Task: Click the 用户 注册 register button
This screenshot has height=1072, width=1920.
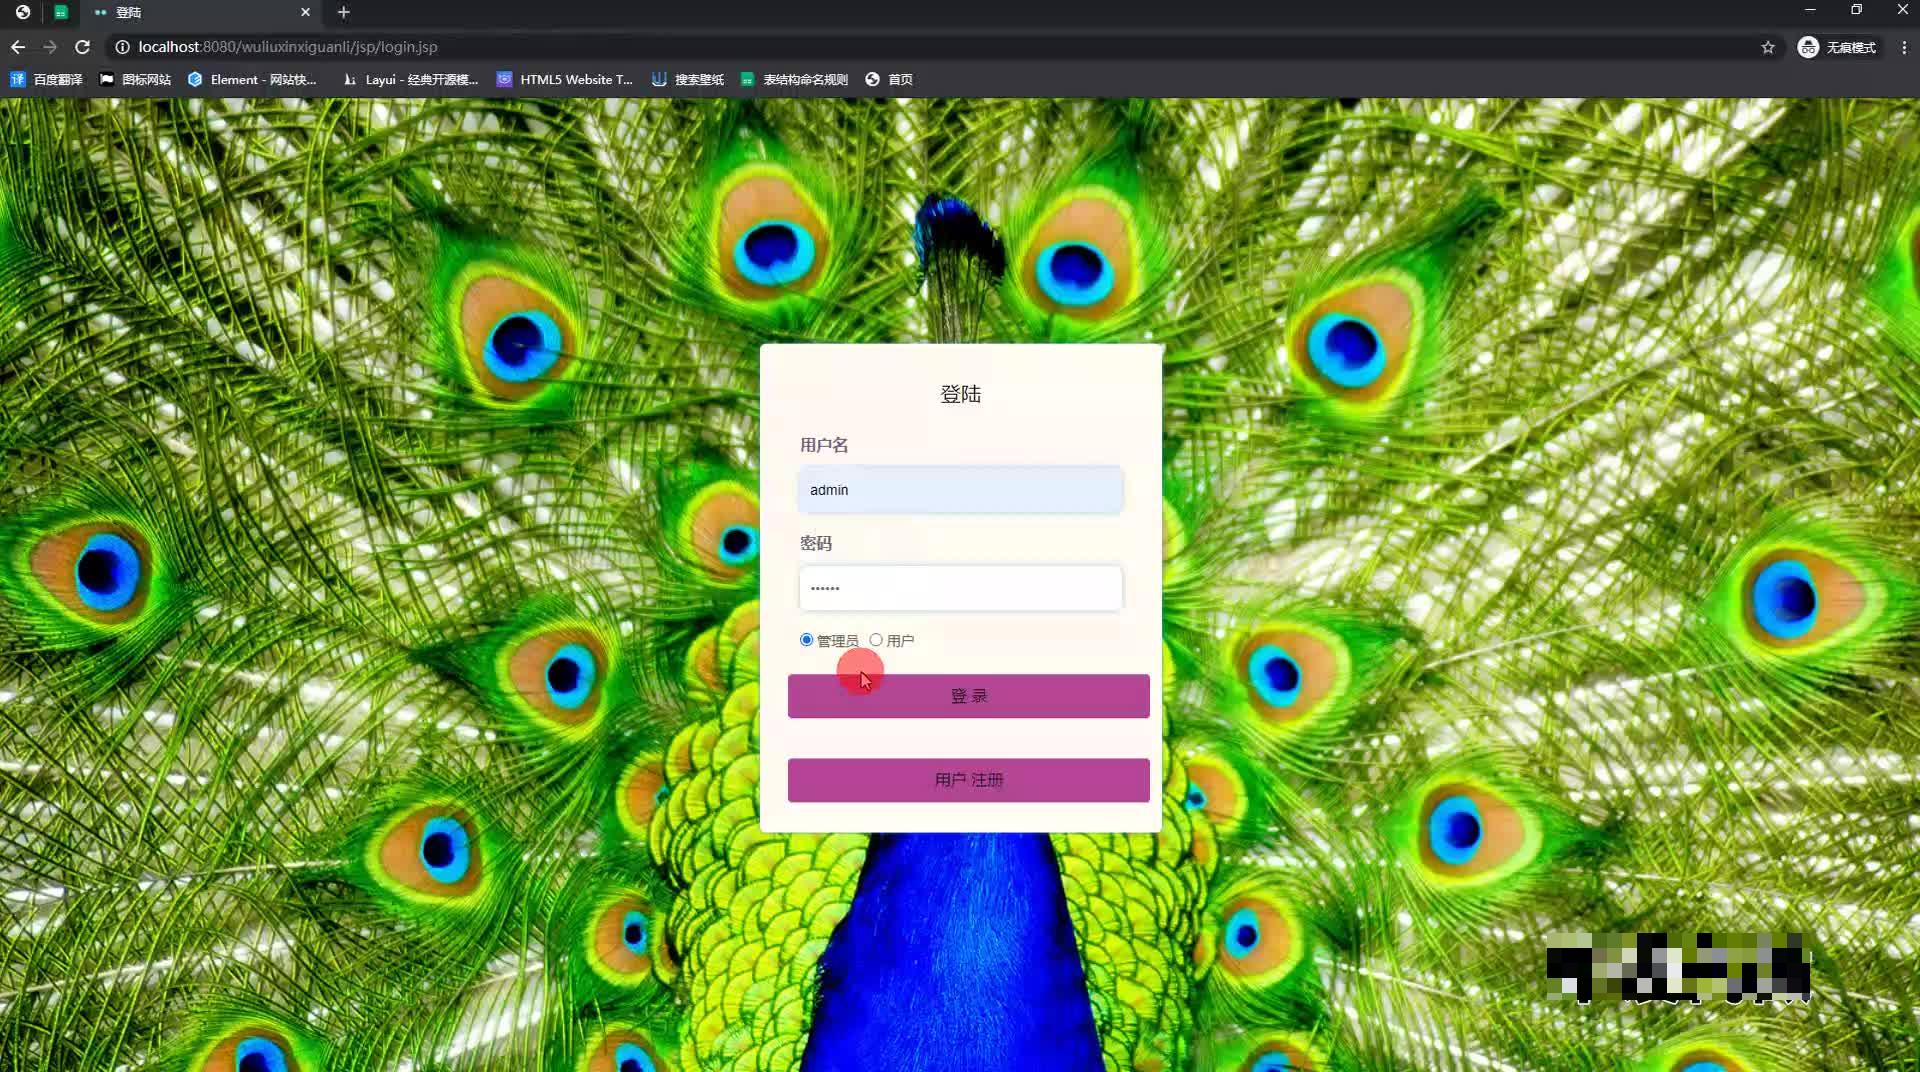Action: click(968, 780)
